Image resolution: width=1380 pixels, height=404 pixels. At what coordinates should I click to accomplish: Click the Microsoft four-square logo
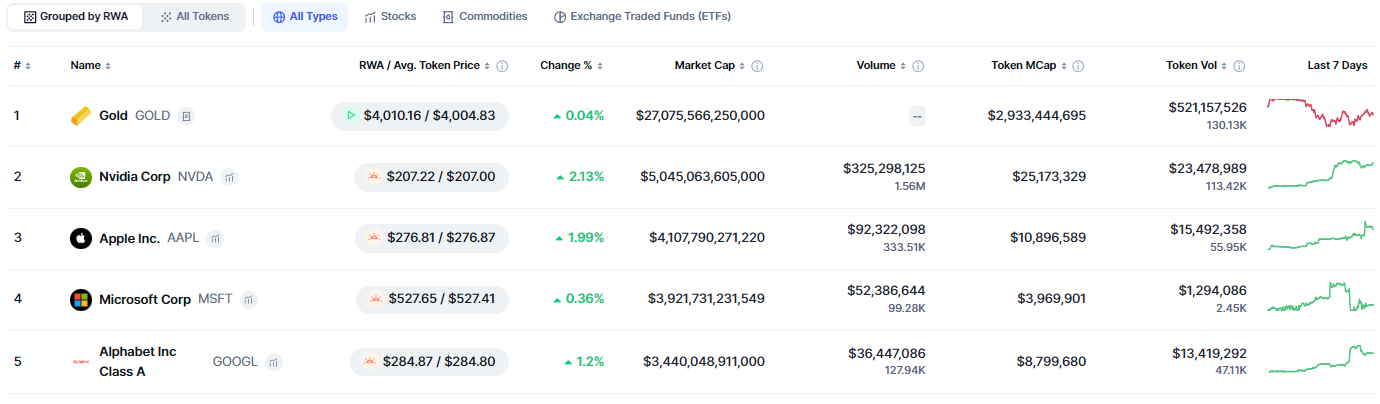point(81,300)
